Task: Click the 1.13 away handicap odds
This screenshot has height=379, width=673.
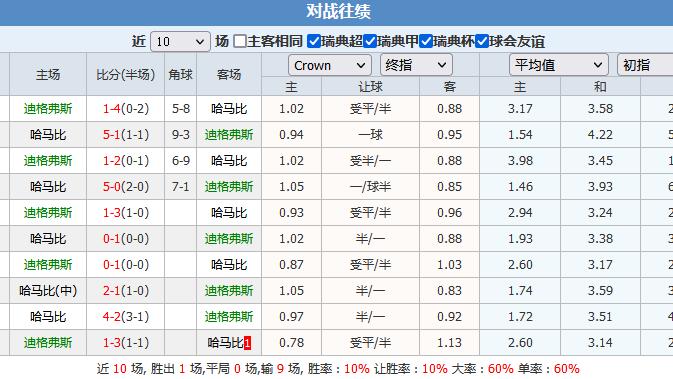Action: click(x=449, y=343)
